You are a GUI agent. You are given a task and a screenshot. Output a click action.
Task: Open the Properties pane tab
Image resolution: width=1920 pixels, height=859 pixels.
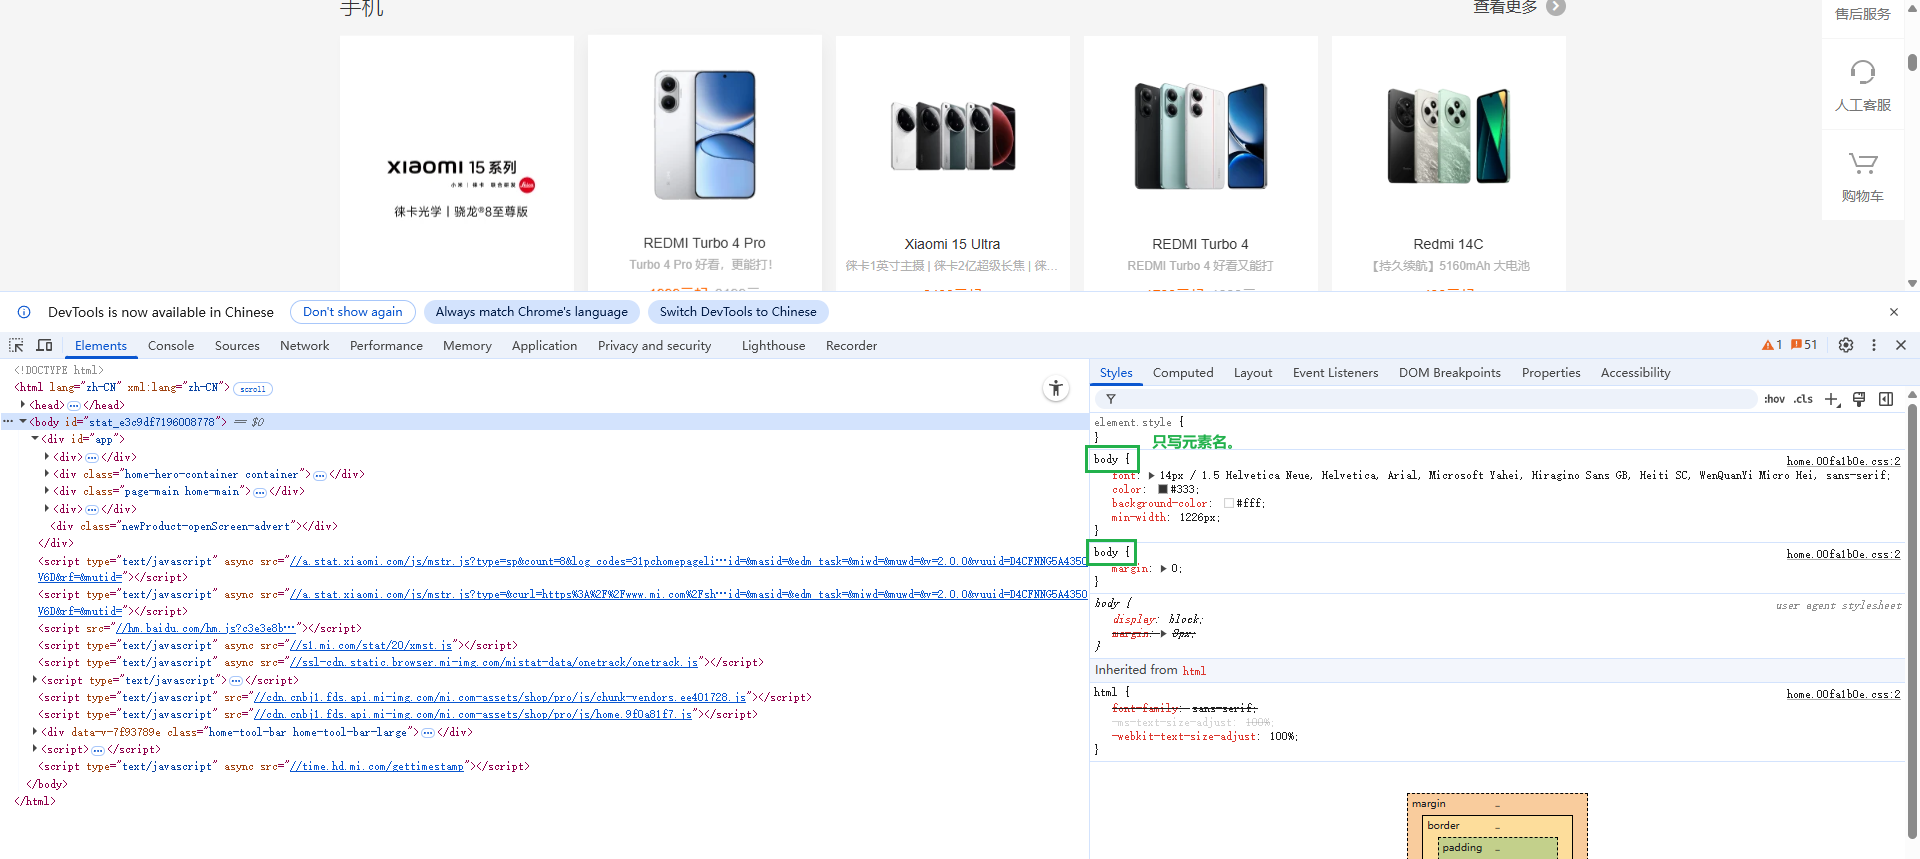(1551, 372)
